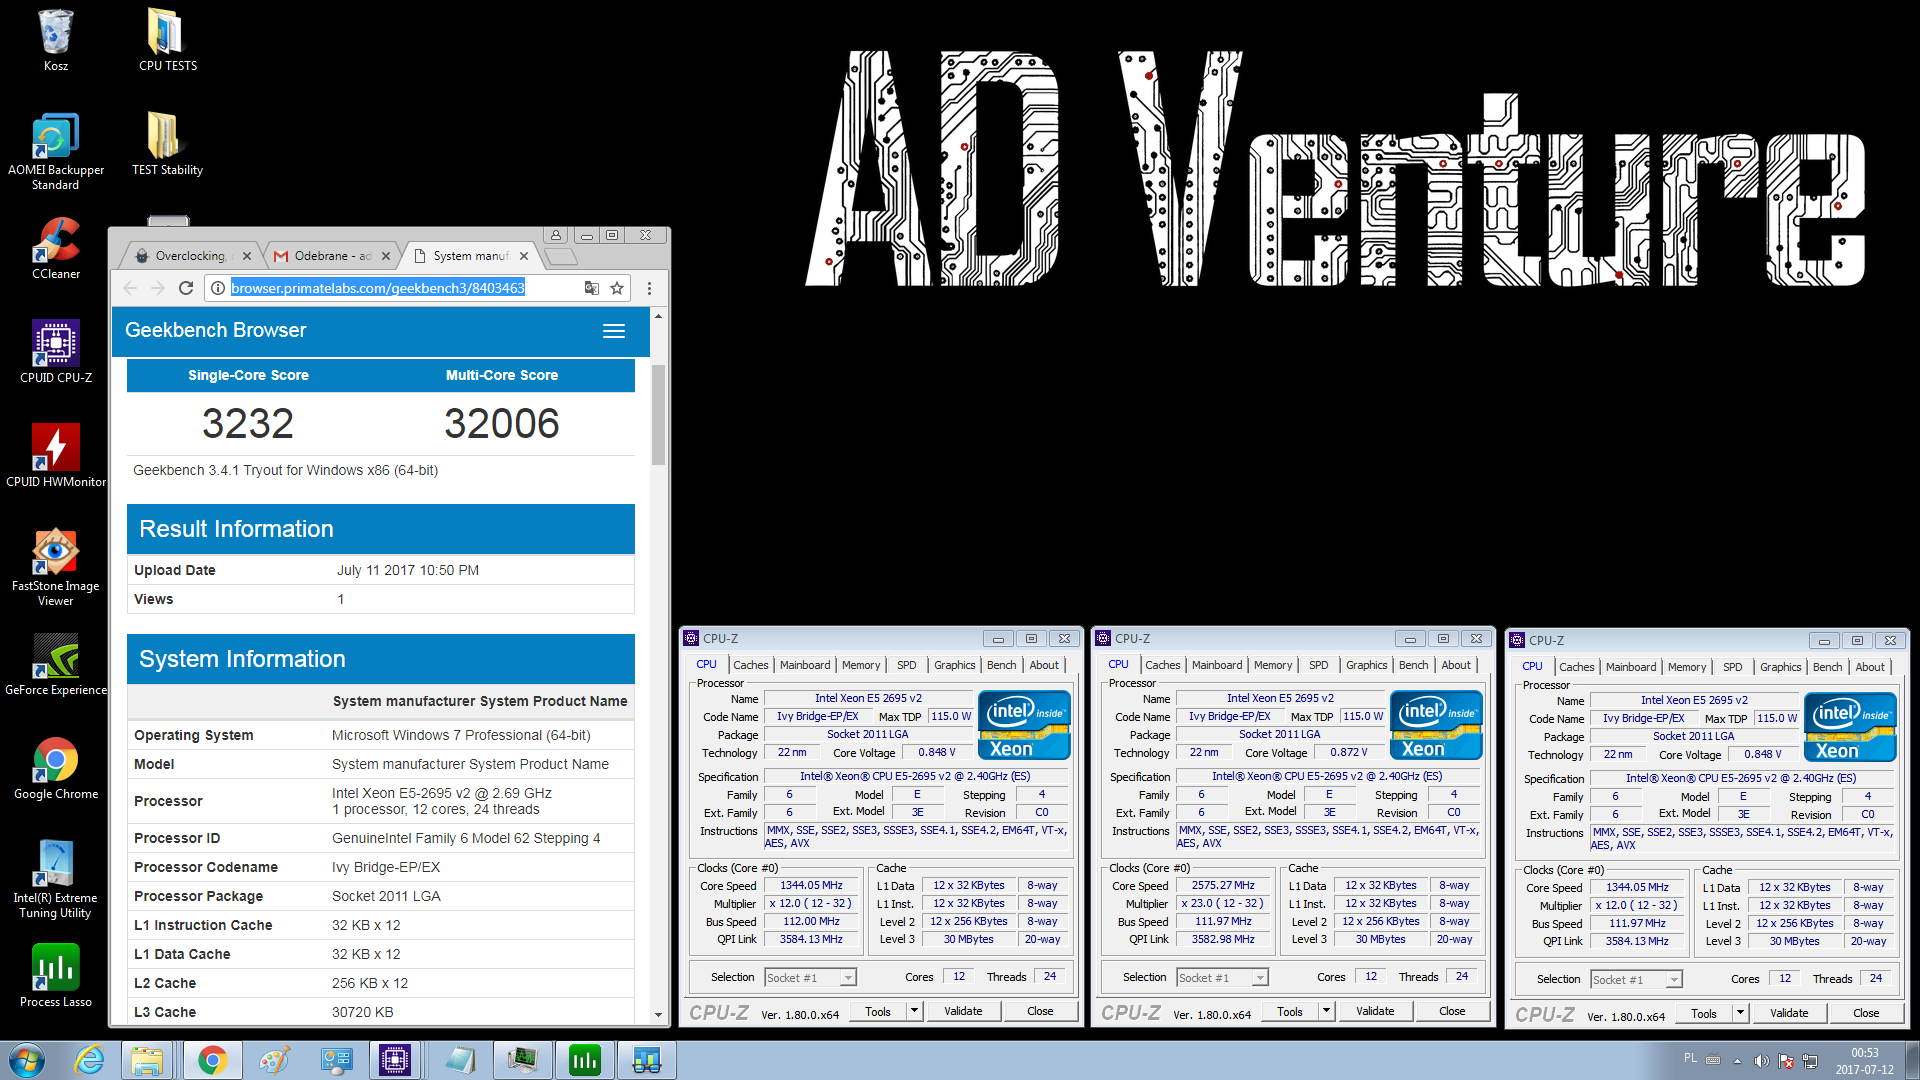Click Validate in second CPU-Z window
1920x1080 pixels.
[1375, 1011]
